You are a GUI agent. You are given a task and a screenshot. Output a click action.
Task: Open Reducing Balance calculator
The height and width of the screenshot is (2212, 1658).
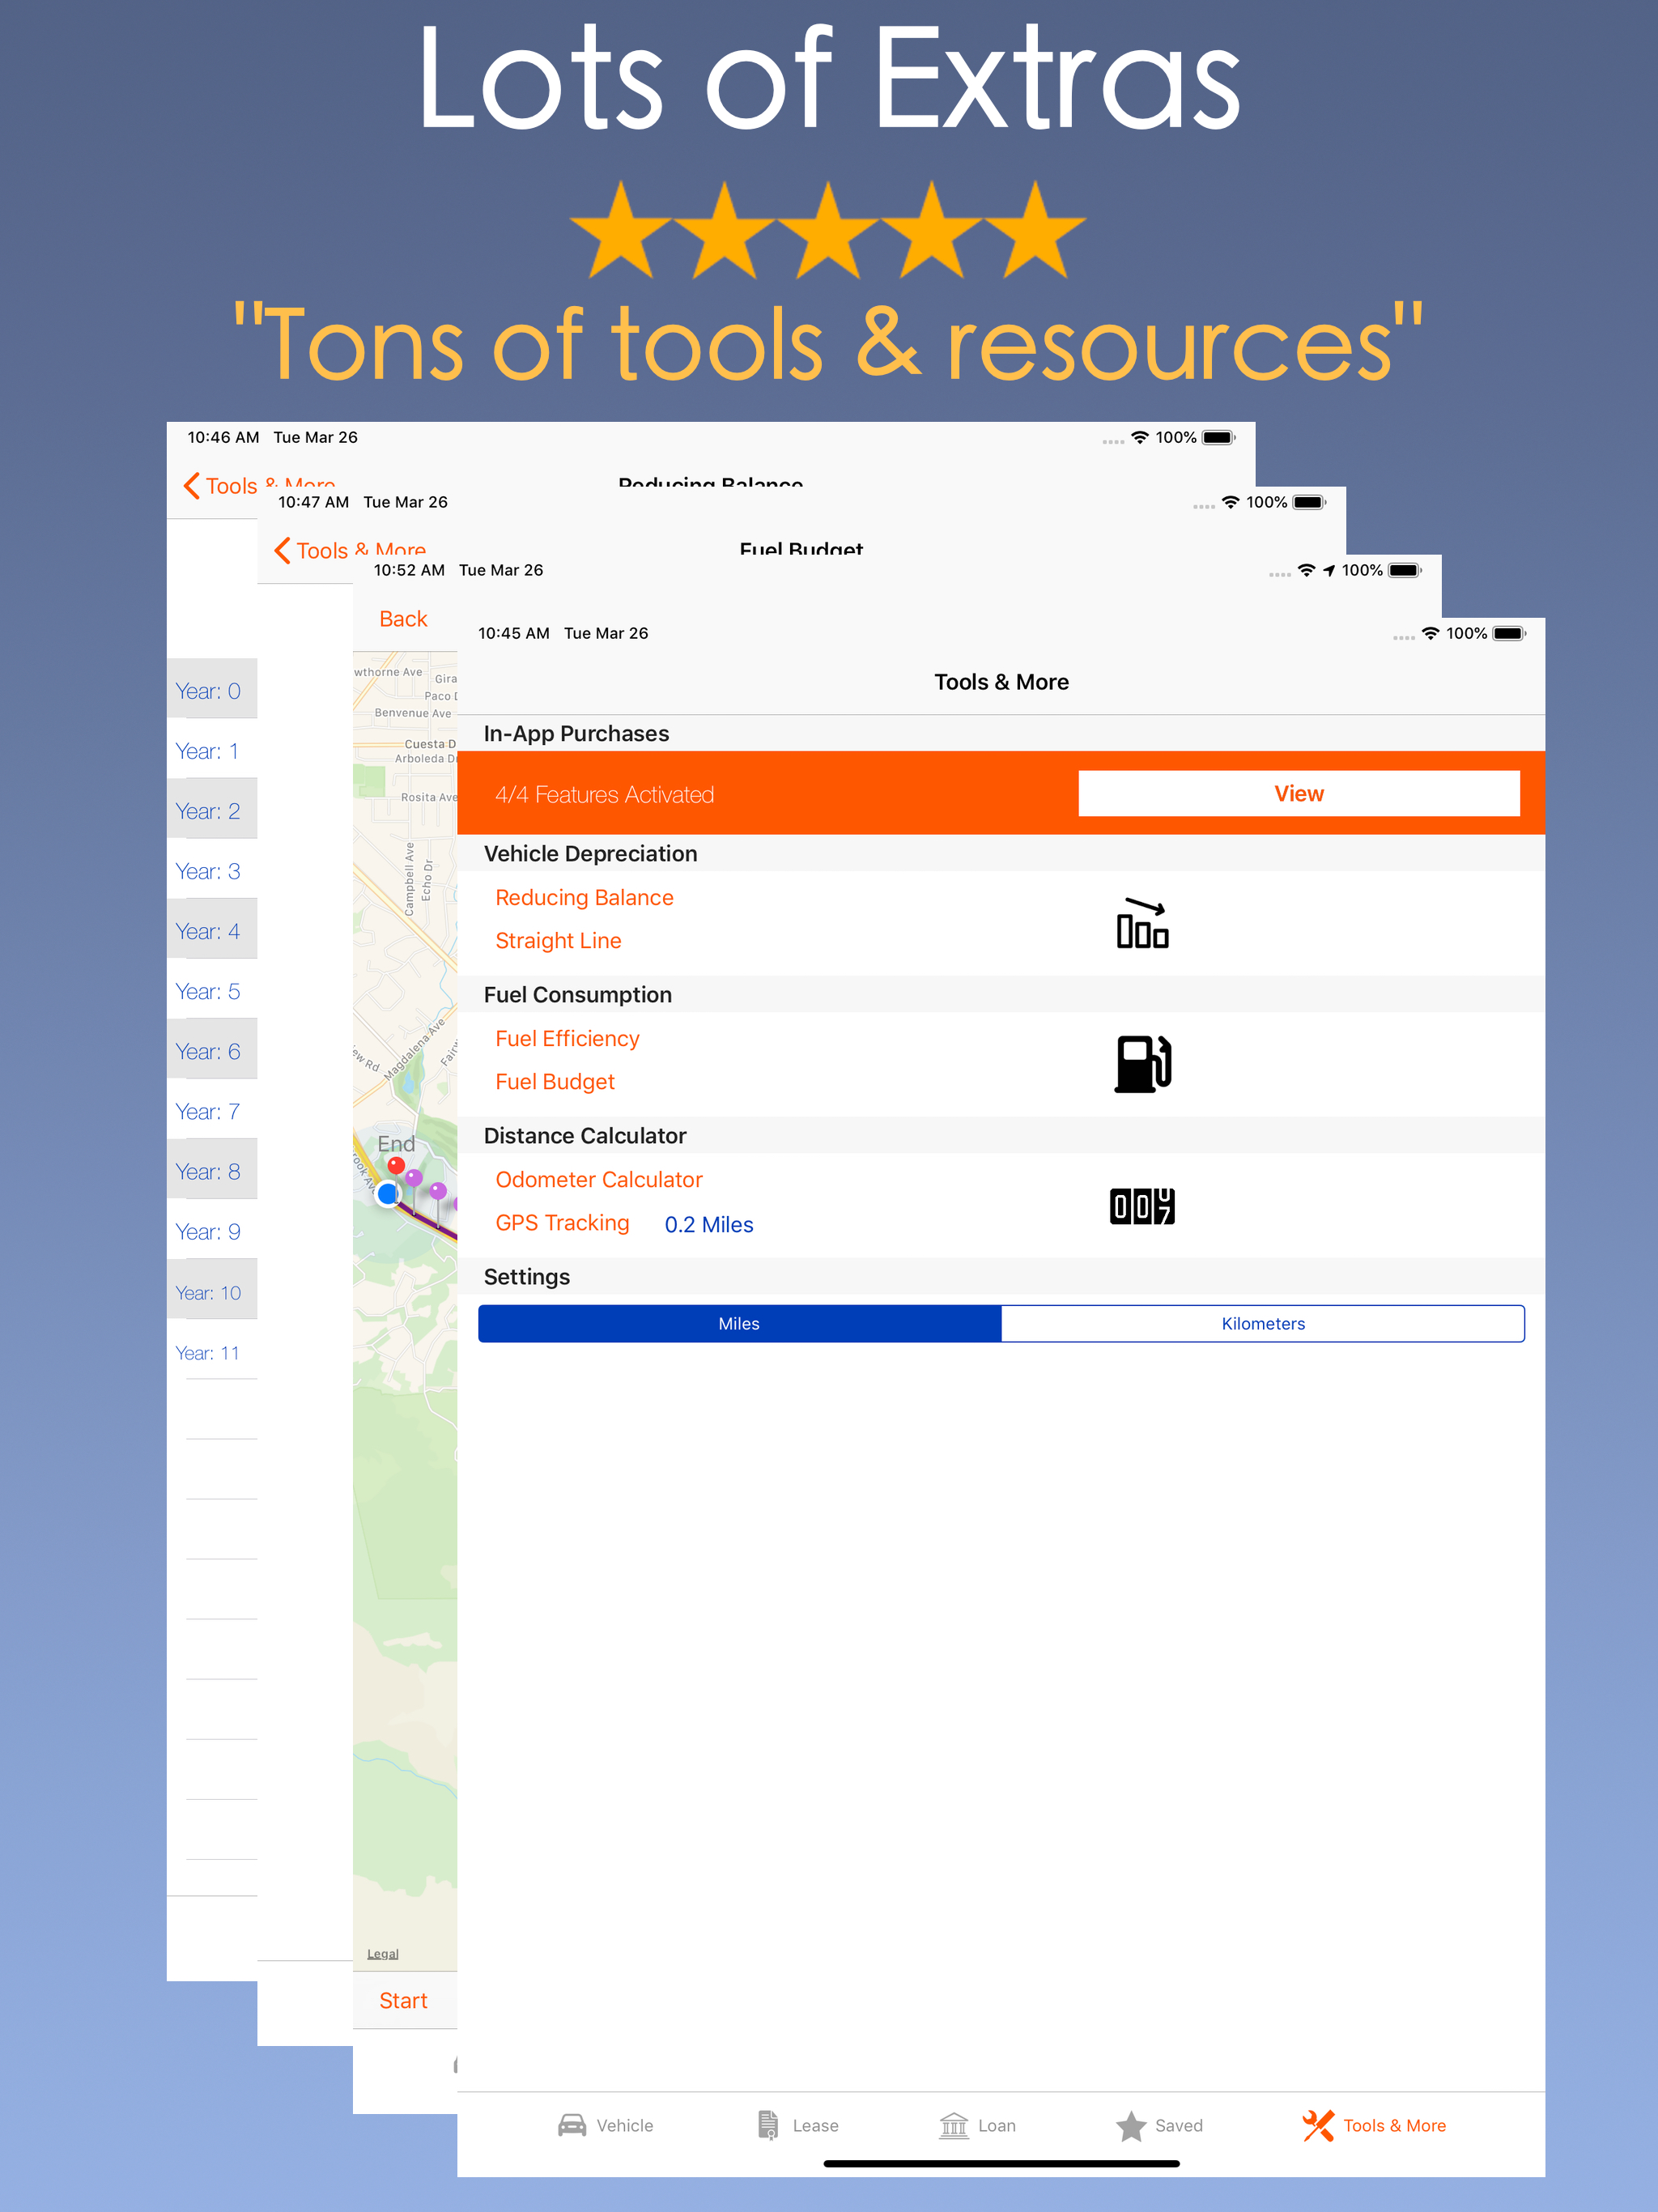[x=584, y=897]
